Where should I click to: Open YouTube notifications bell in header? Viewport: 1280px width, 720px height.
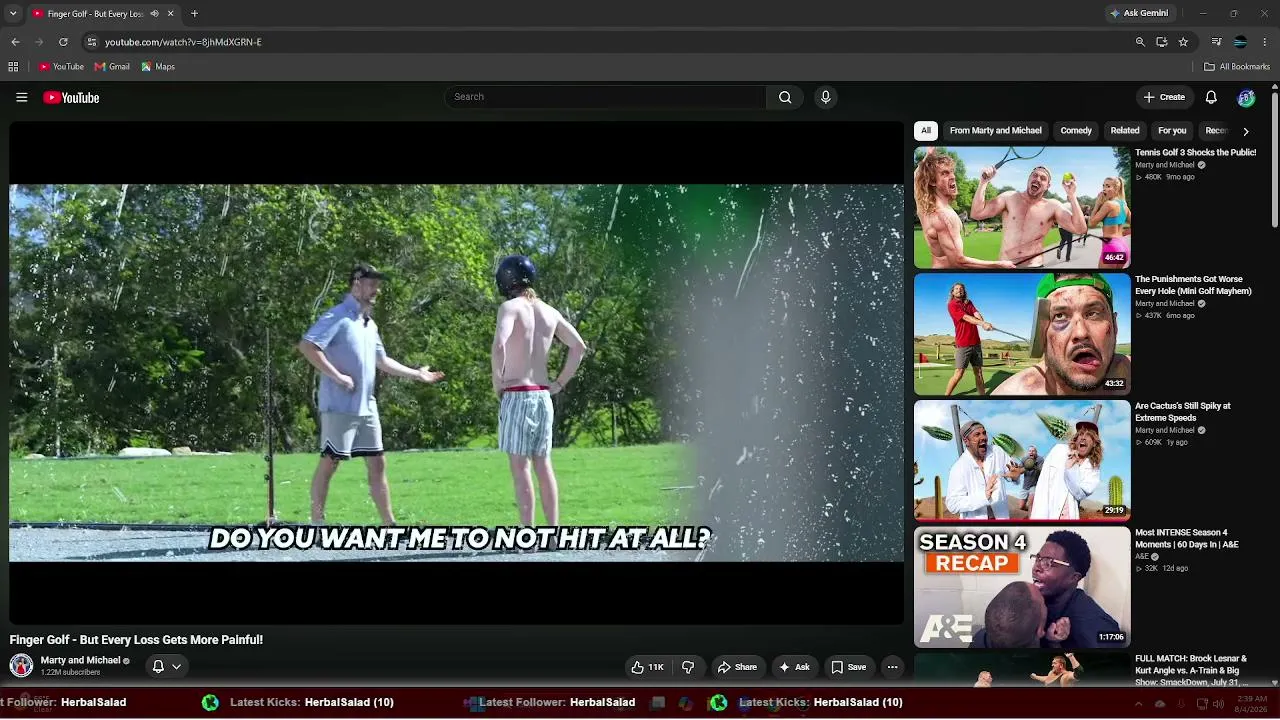pyautogui.click(x=1211, y=97)
